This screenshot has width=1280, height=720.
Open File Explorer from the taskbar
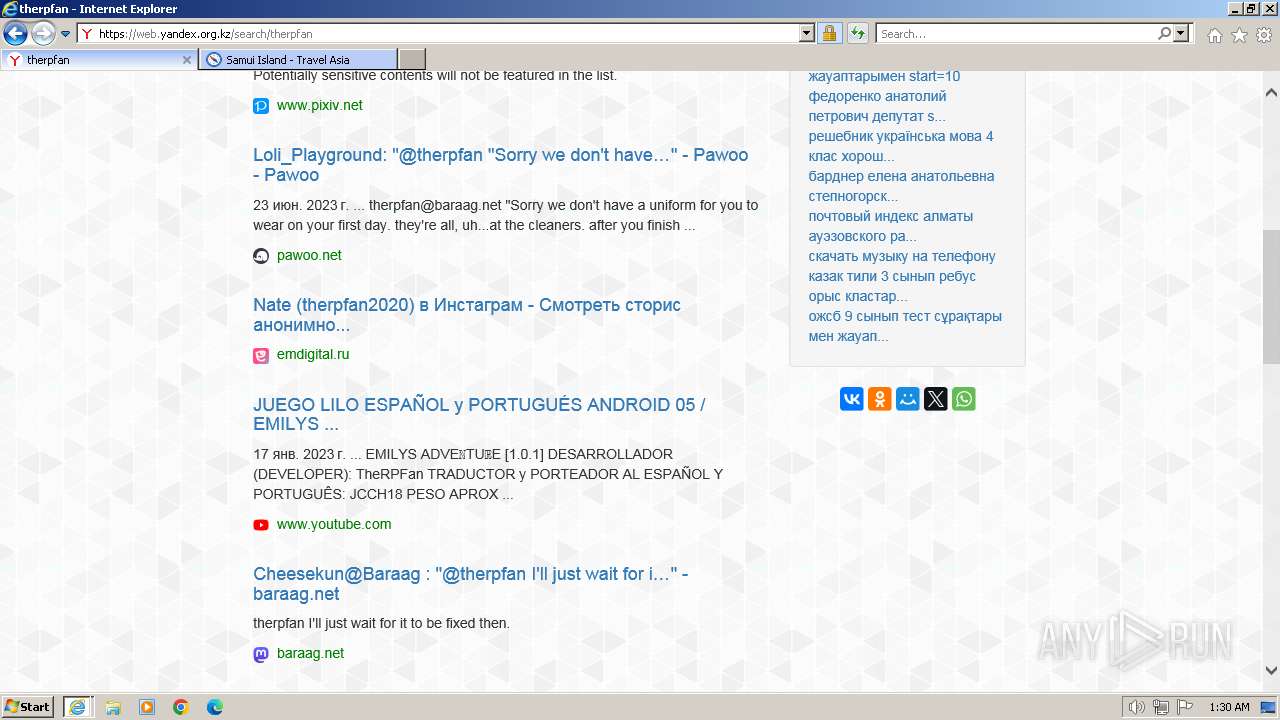[113, 707]
